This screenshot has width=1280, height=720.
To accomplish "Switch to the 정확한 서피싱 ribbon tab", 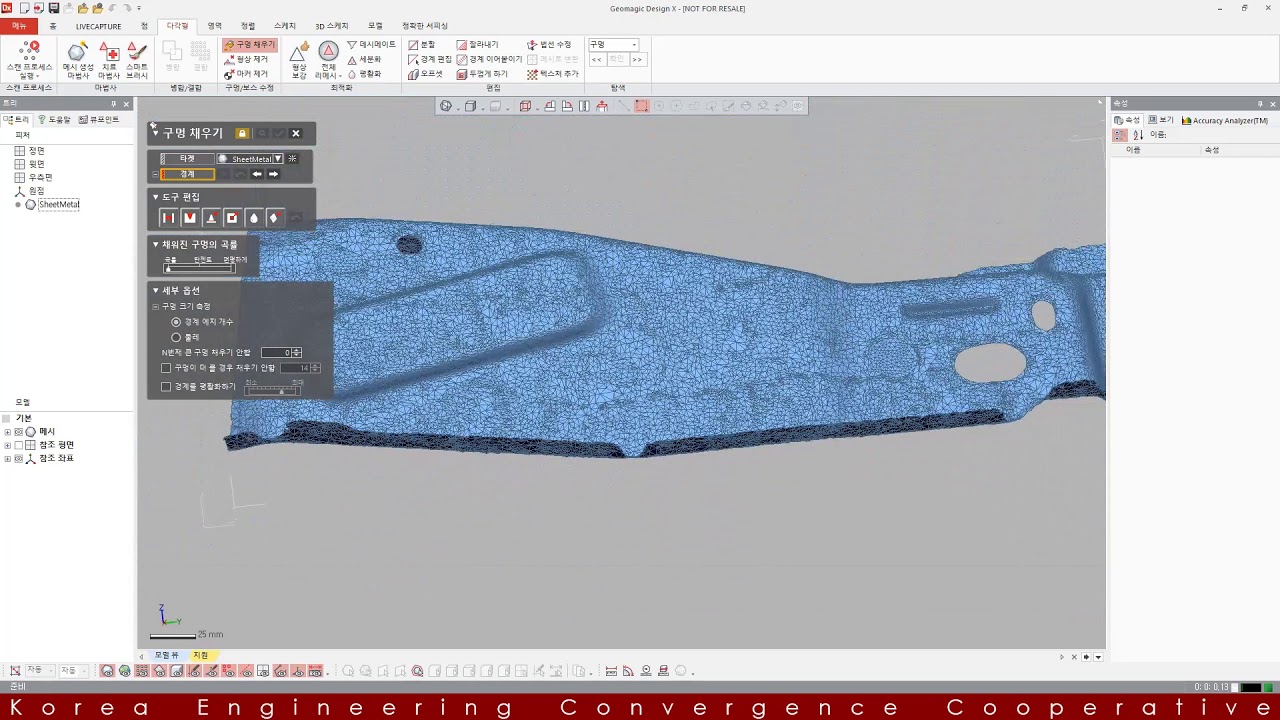I will pos(425,26).
